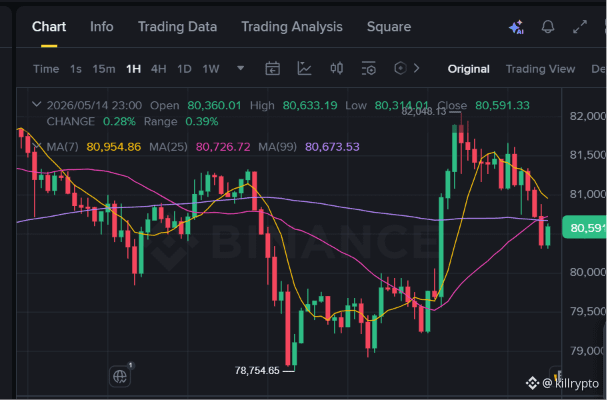The width and height of the screenshot is (607, 400).
Task: Open chart settings list-gear icon
Action: (368, 69)
